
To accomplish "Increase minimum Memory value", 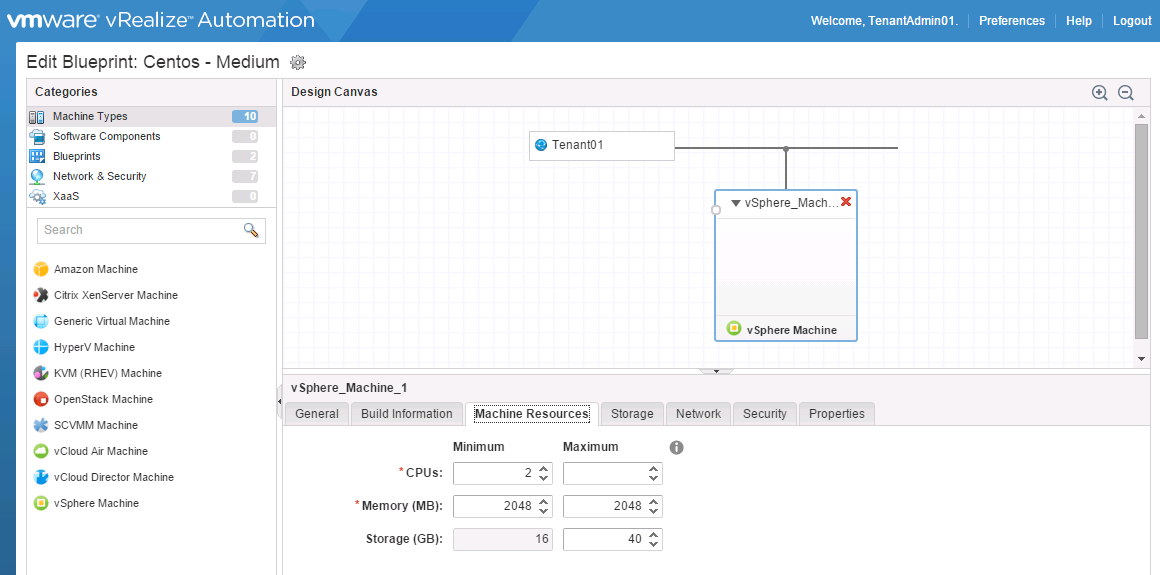I will pos(544,502).
